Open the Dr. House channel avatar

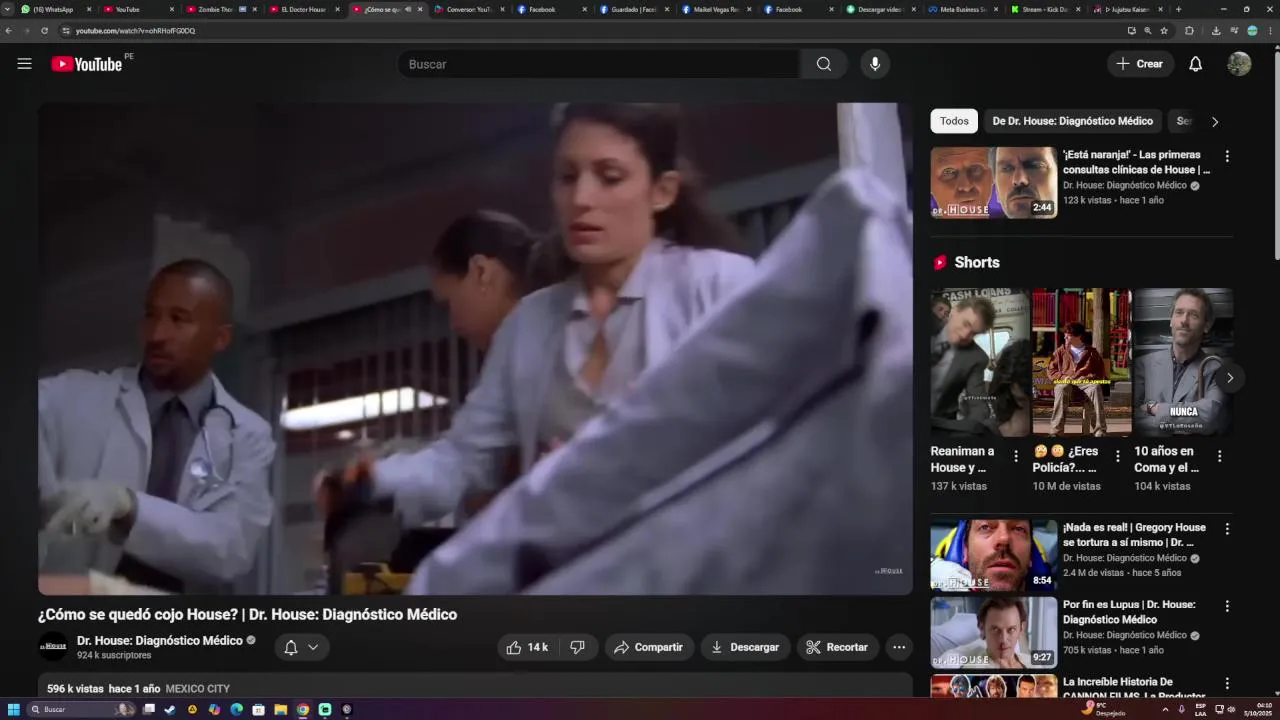tap(53, 647)
